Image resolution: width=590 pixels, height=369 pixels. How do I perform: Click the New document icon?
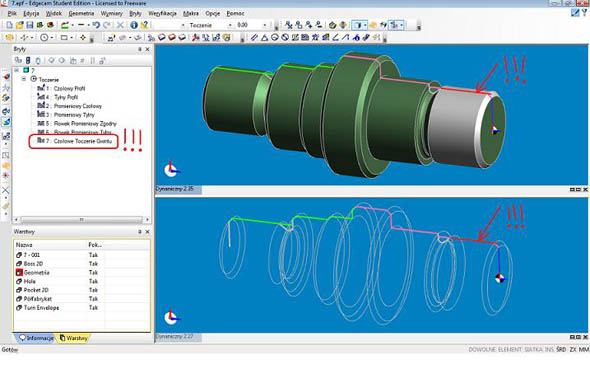coord(9,25)
